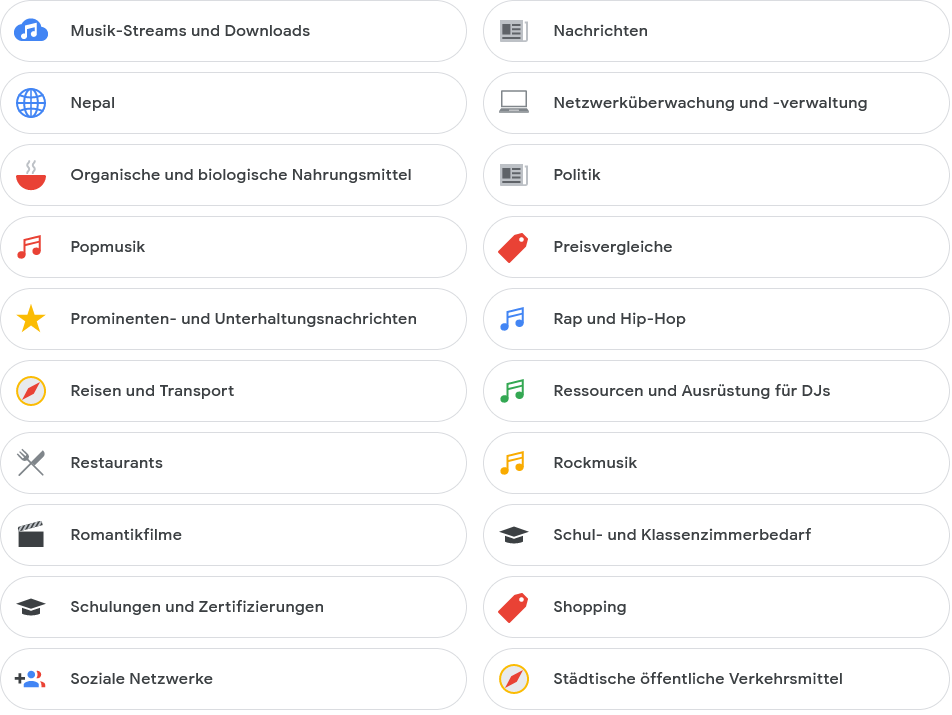Click the add-people Soziale Netzwerke icon
Screen dimensions: 952x715
point(31,679)
